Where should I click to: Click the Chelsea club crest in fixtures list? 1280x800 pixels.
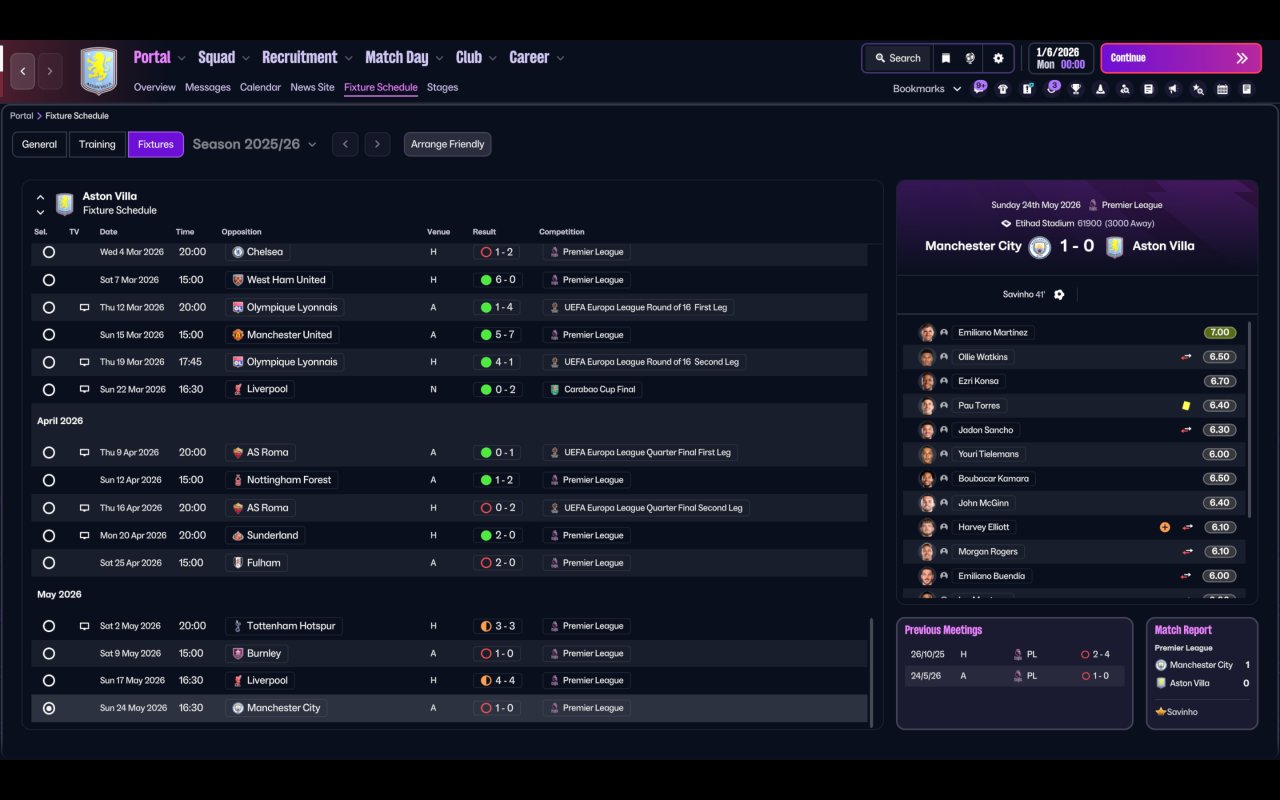click(238, 252)
